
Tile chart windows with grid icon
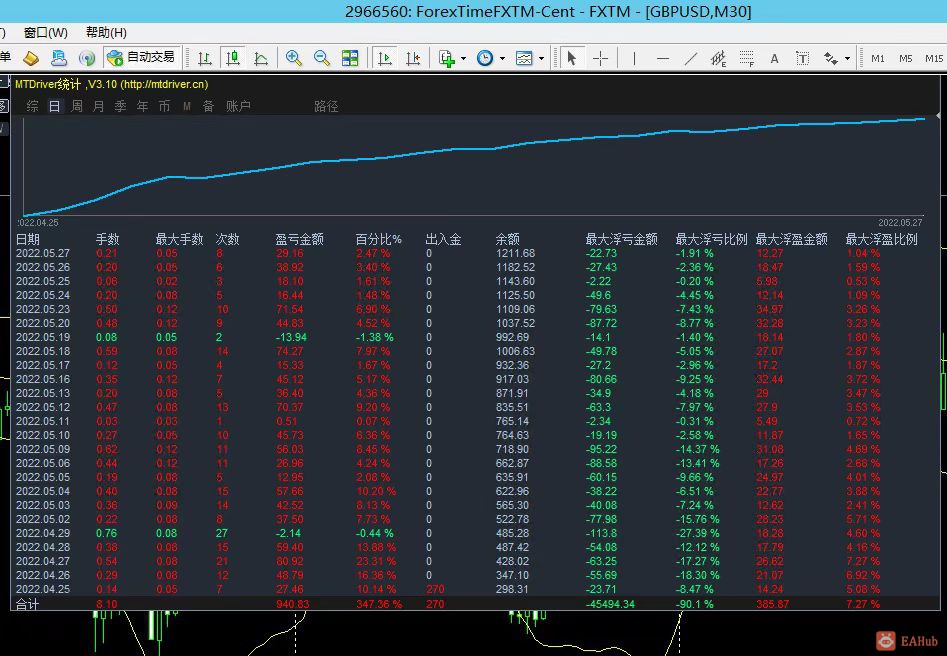point(350,58)
